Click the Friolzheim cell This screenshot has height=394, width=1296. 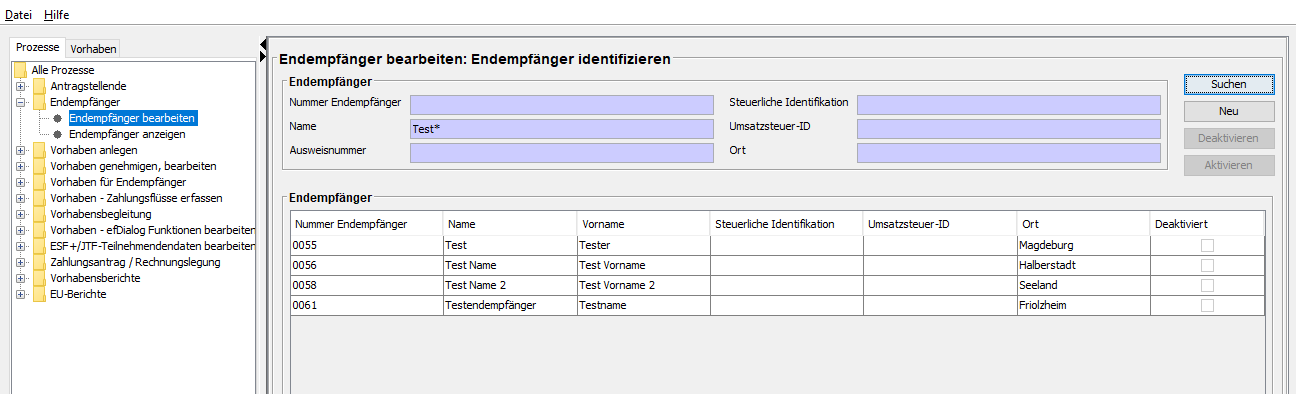[1083, 305]
